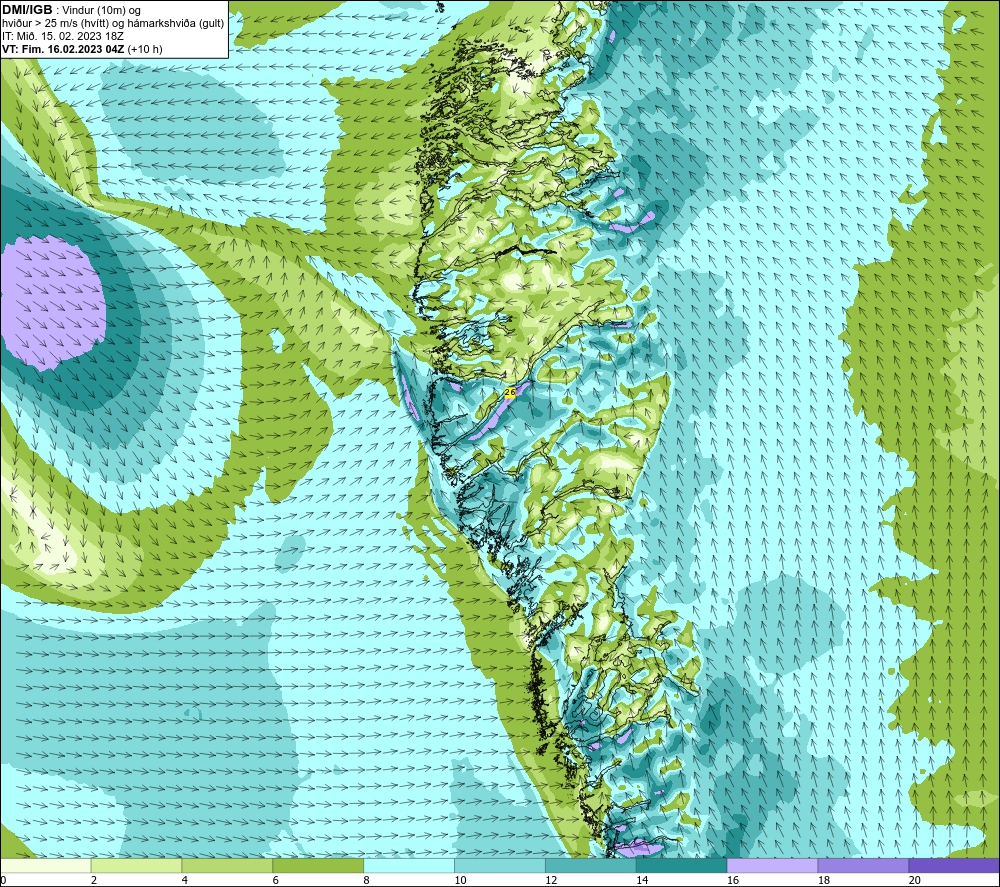Click the 'IT: Mið. 15. 02. 2023 18Z' line
1000x887 pixels.
tap(62, 36)
